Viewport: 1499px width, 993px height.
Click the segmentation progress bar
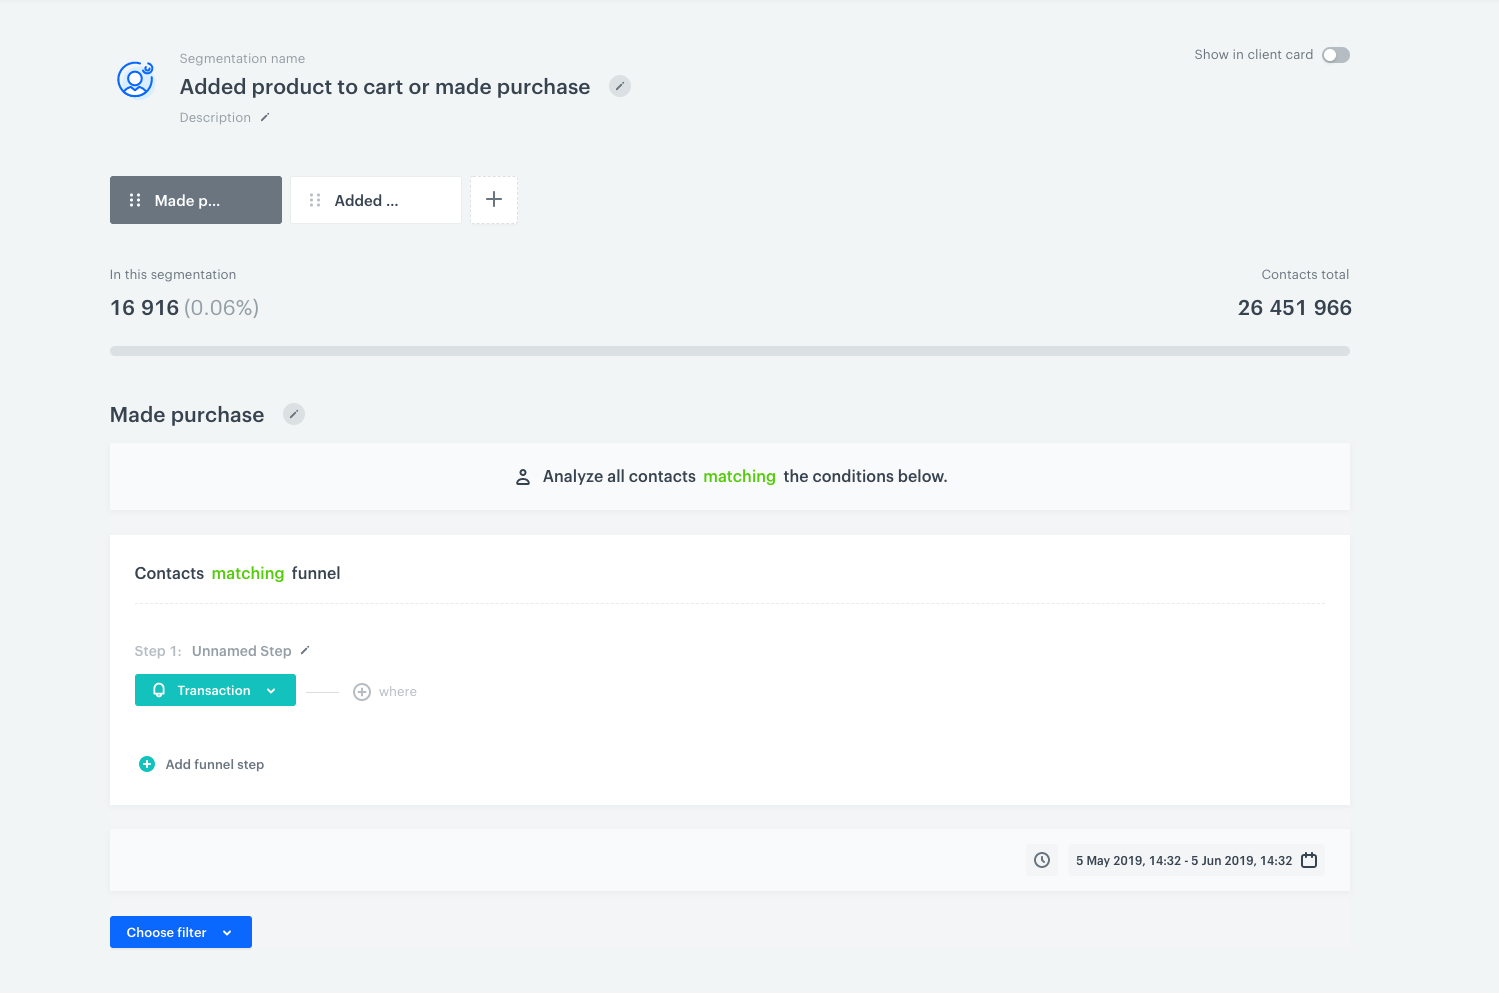729,350
